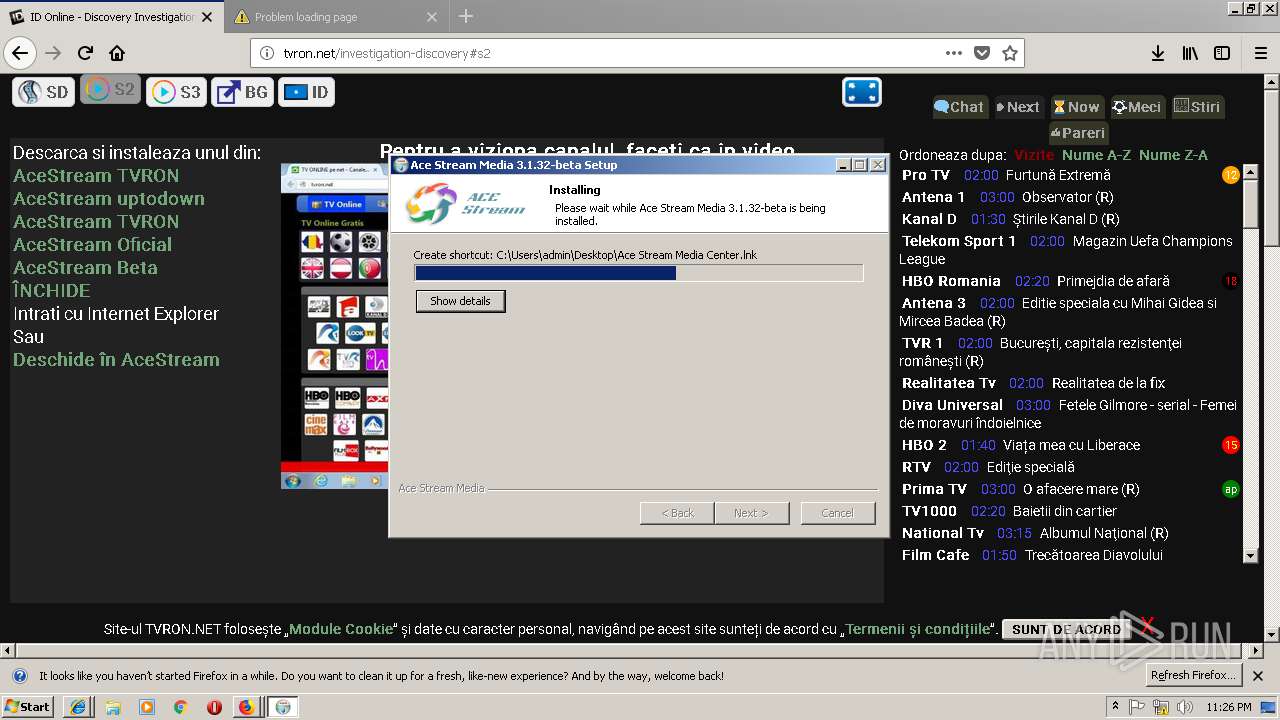Show the Next programs list
Viewport: 1280px width, 720px height.
click(x=1019, y=107)
